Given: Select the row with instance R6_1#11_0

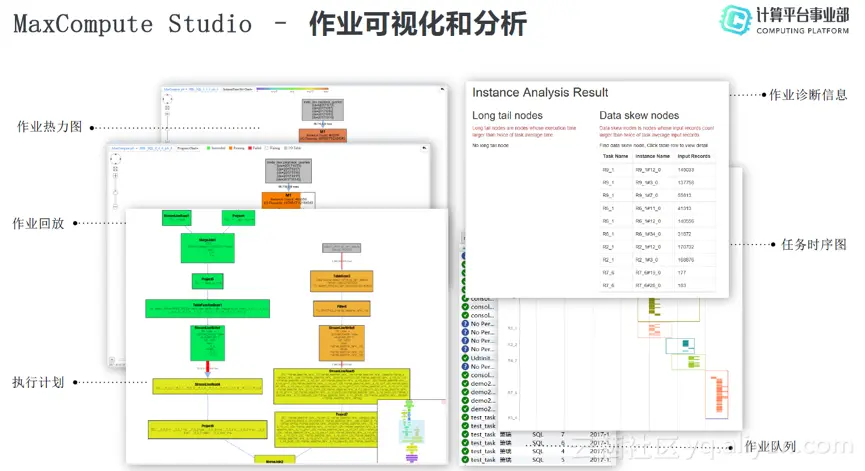Looking at the screenshot, I should (657, 208).
